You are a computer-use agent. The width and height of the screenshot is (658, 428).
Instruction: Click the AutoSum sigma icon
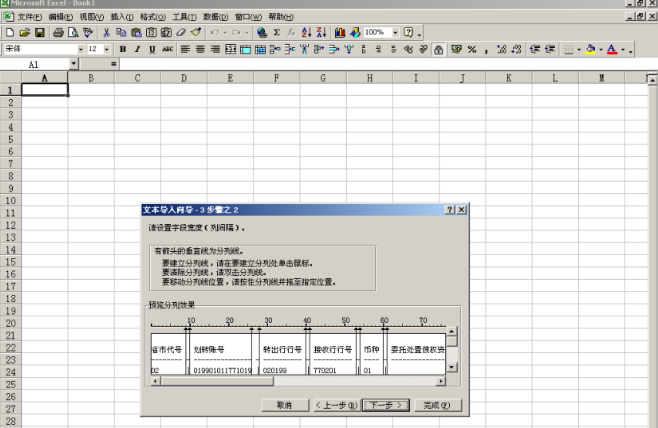277,32
